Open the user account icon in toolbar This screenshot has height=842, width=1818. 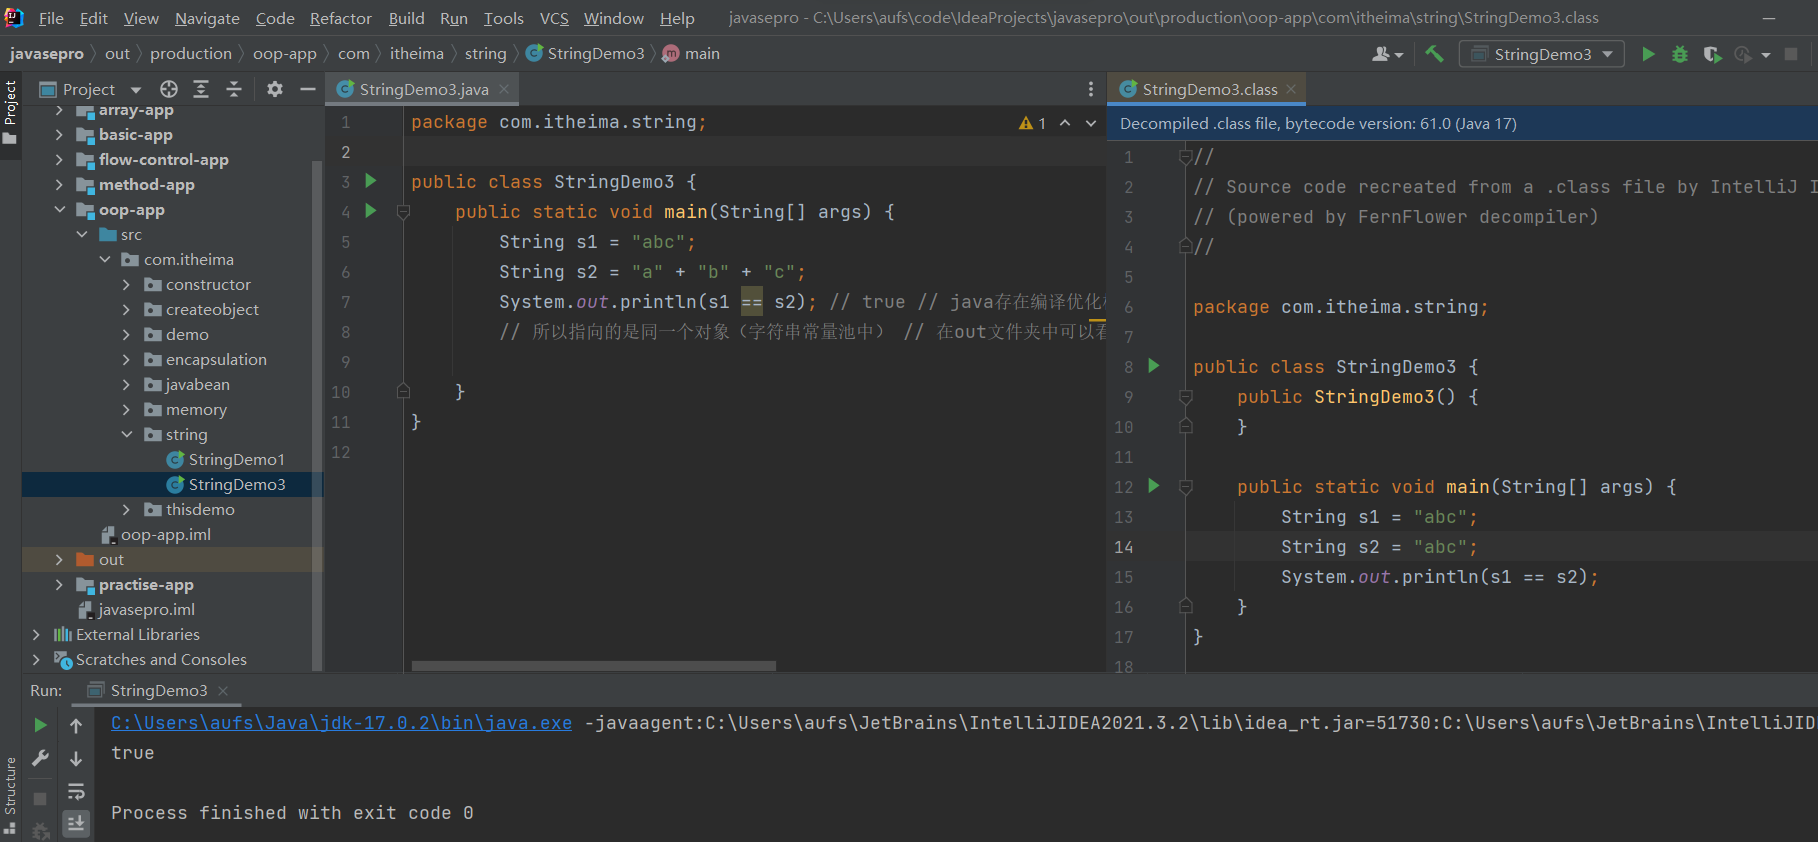(x=1387, y=54)
